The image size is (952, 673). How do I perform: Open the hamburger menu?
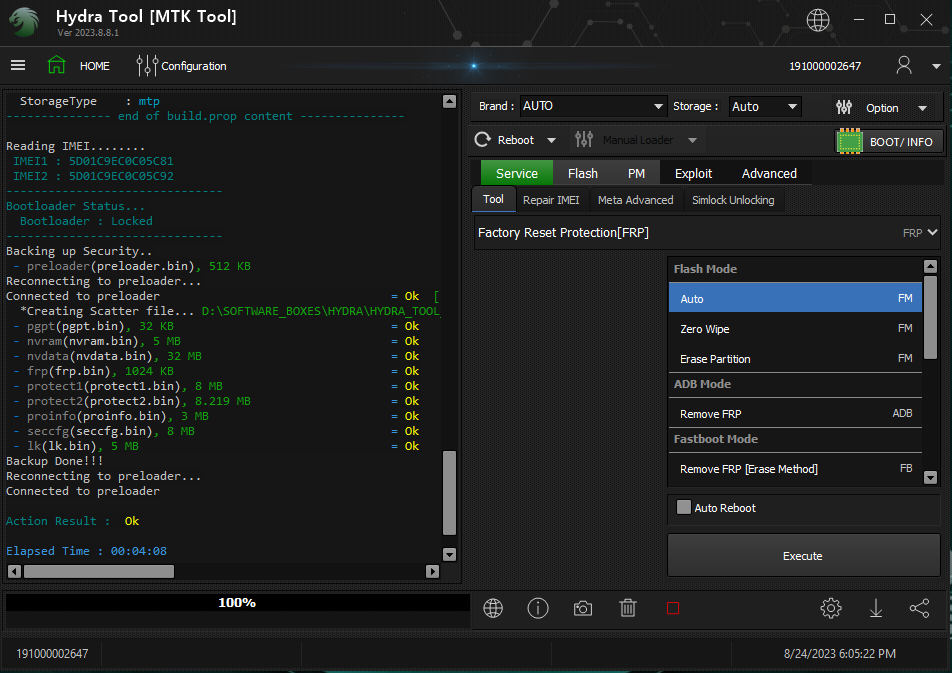[18, 65]
